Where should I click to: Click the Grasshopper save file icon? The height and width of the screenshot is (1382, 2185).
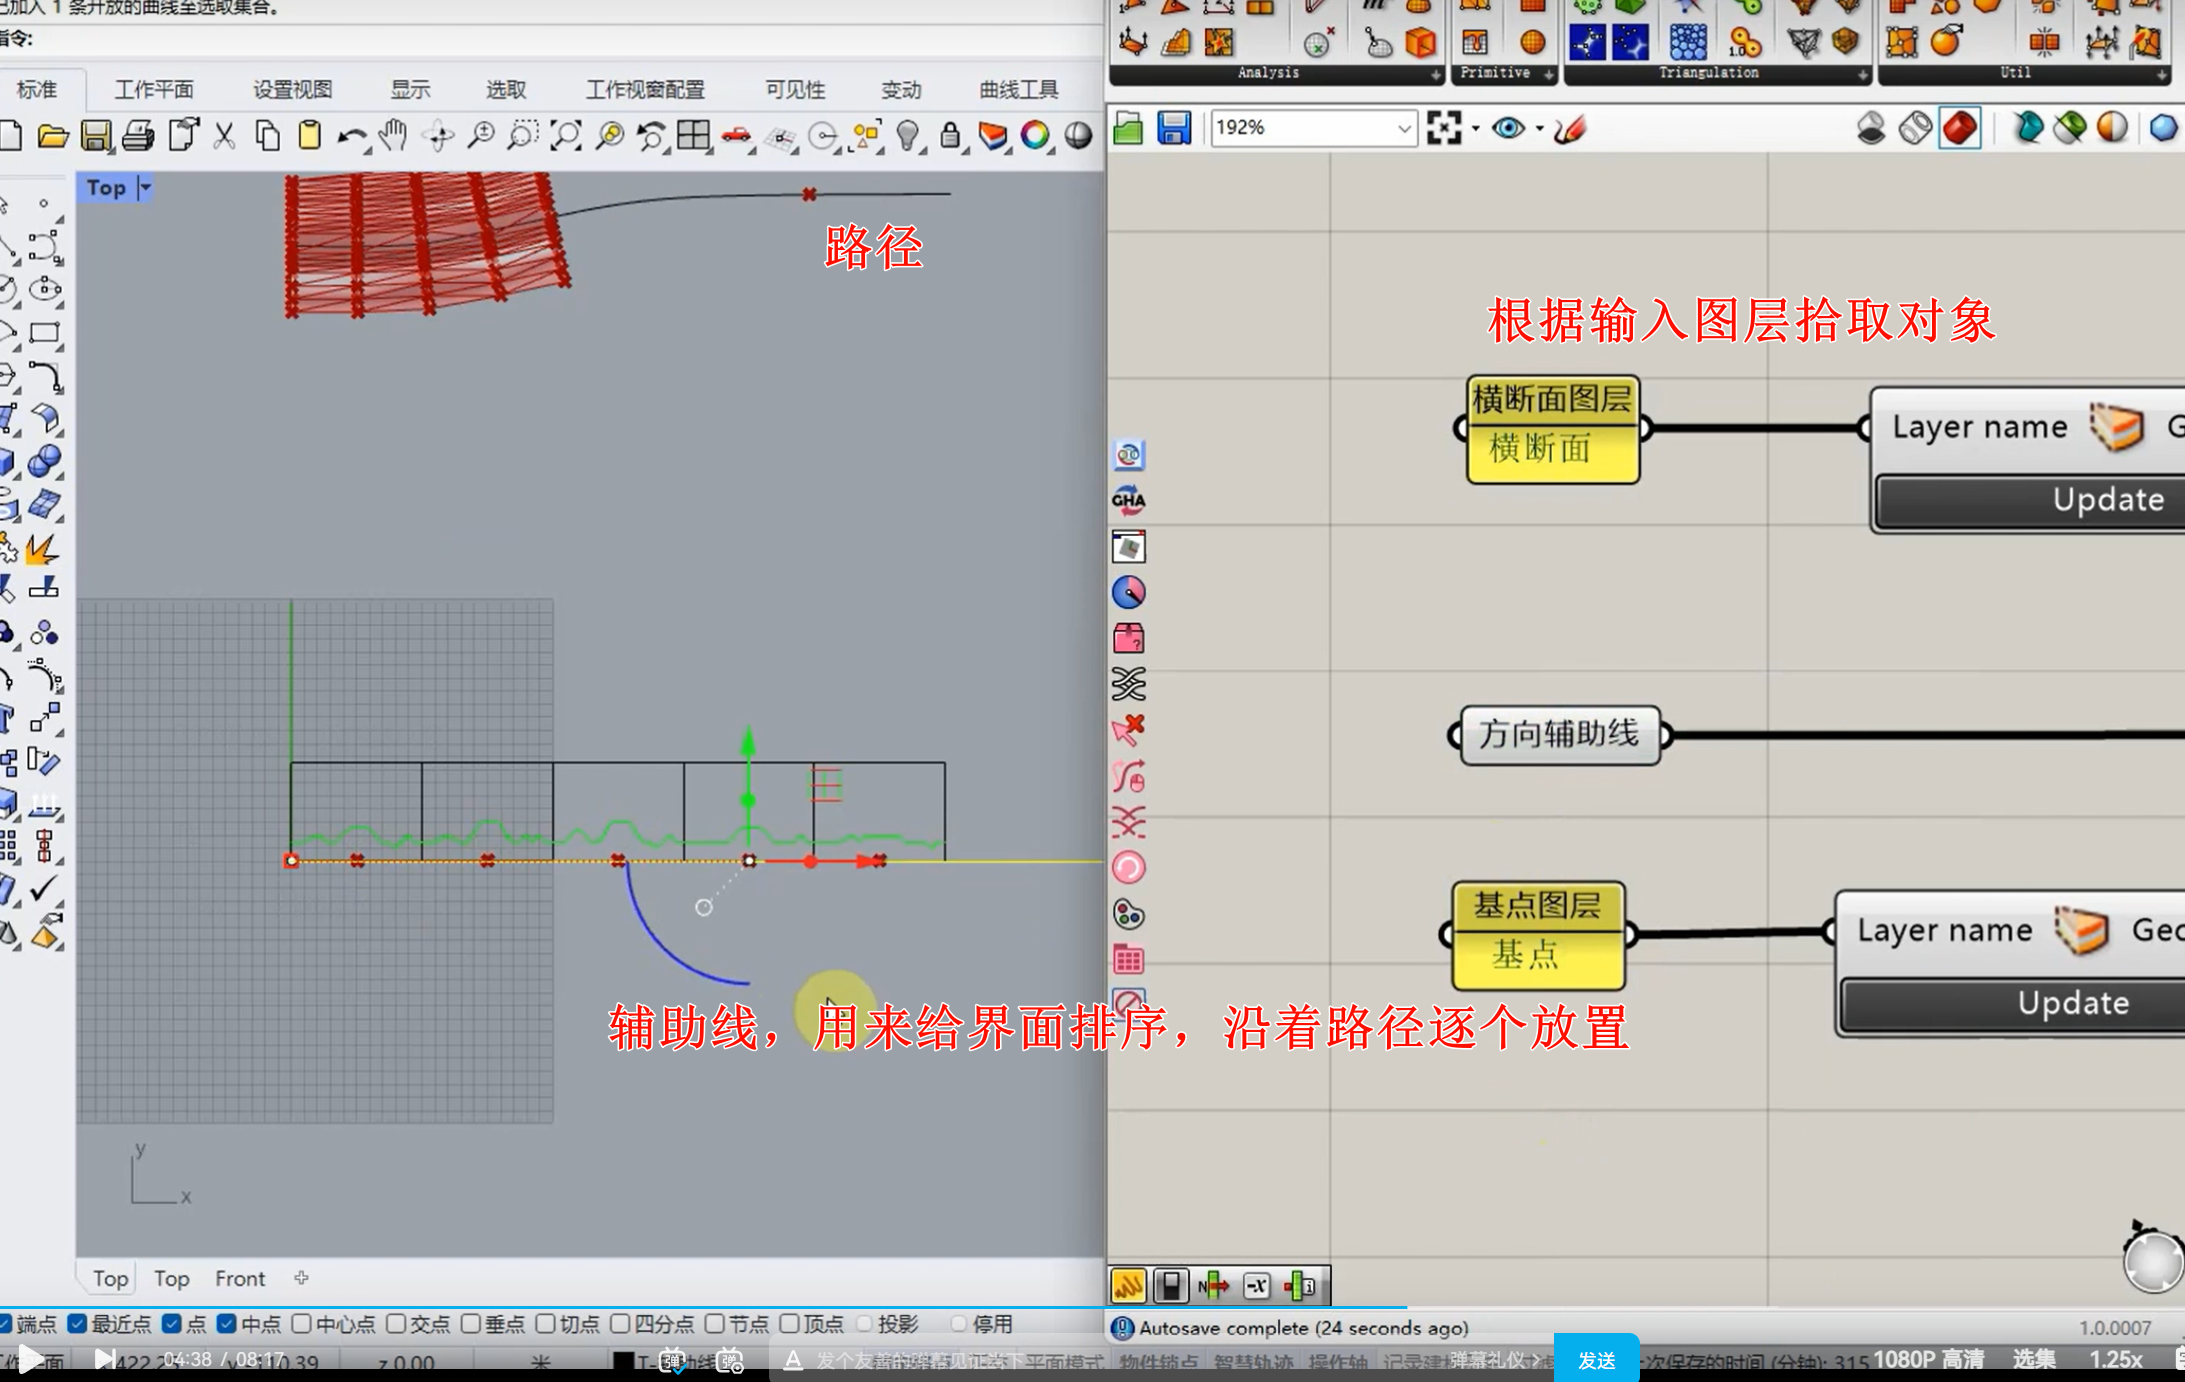1173,128
